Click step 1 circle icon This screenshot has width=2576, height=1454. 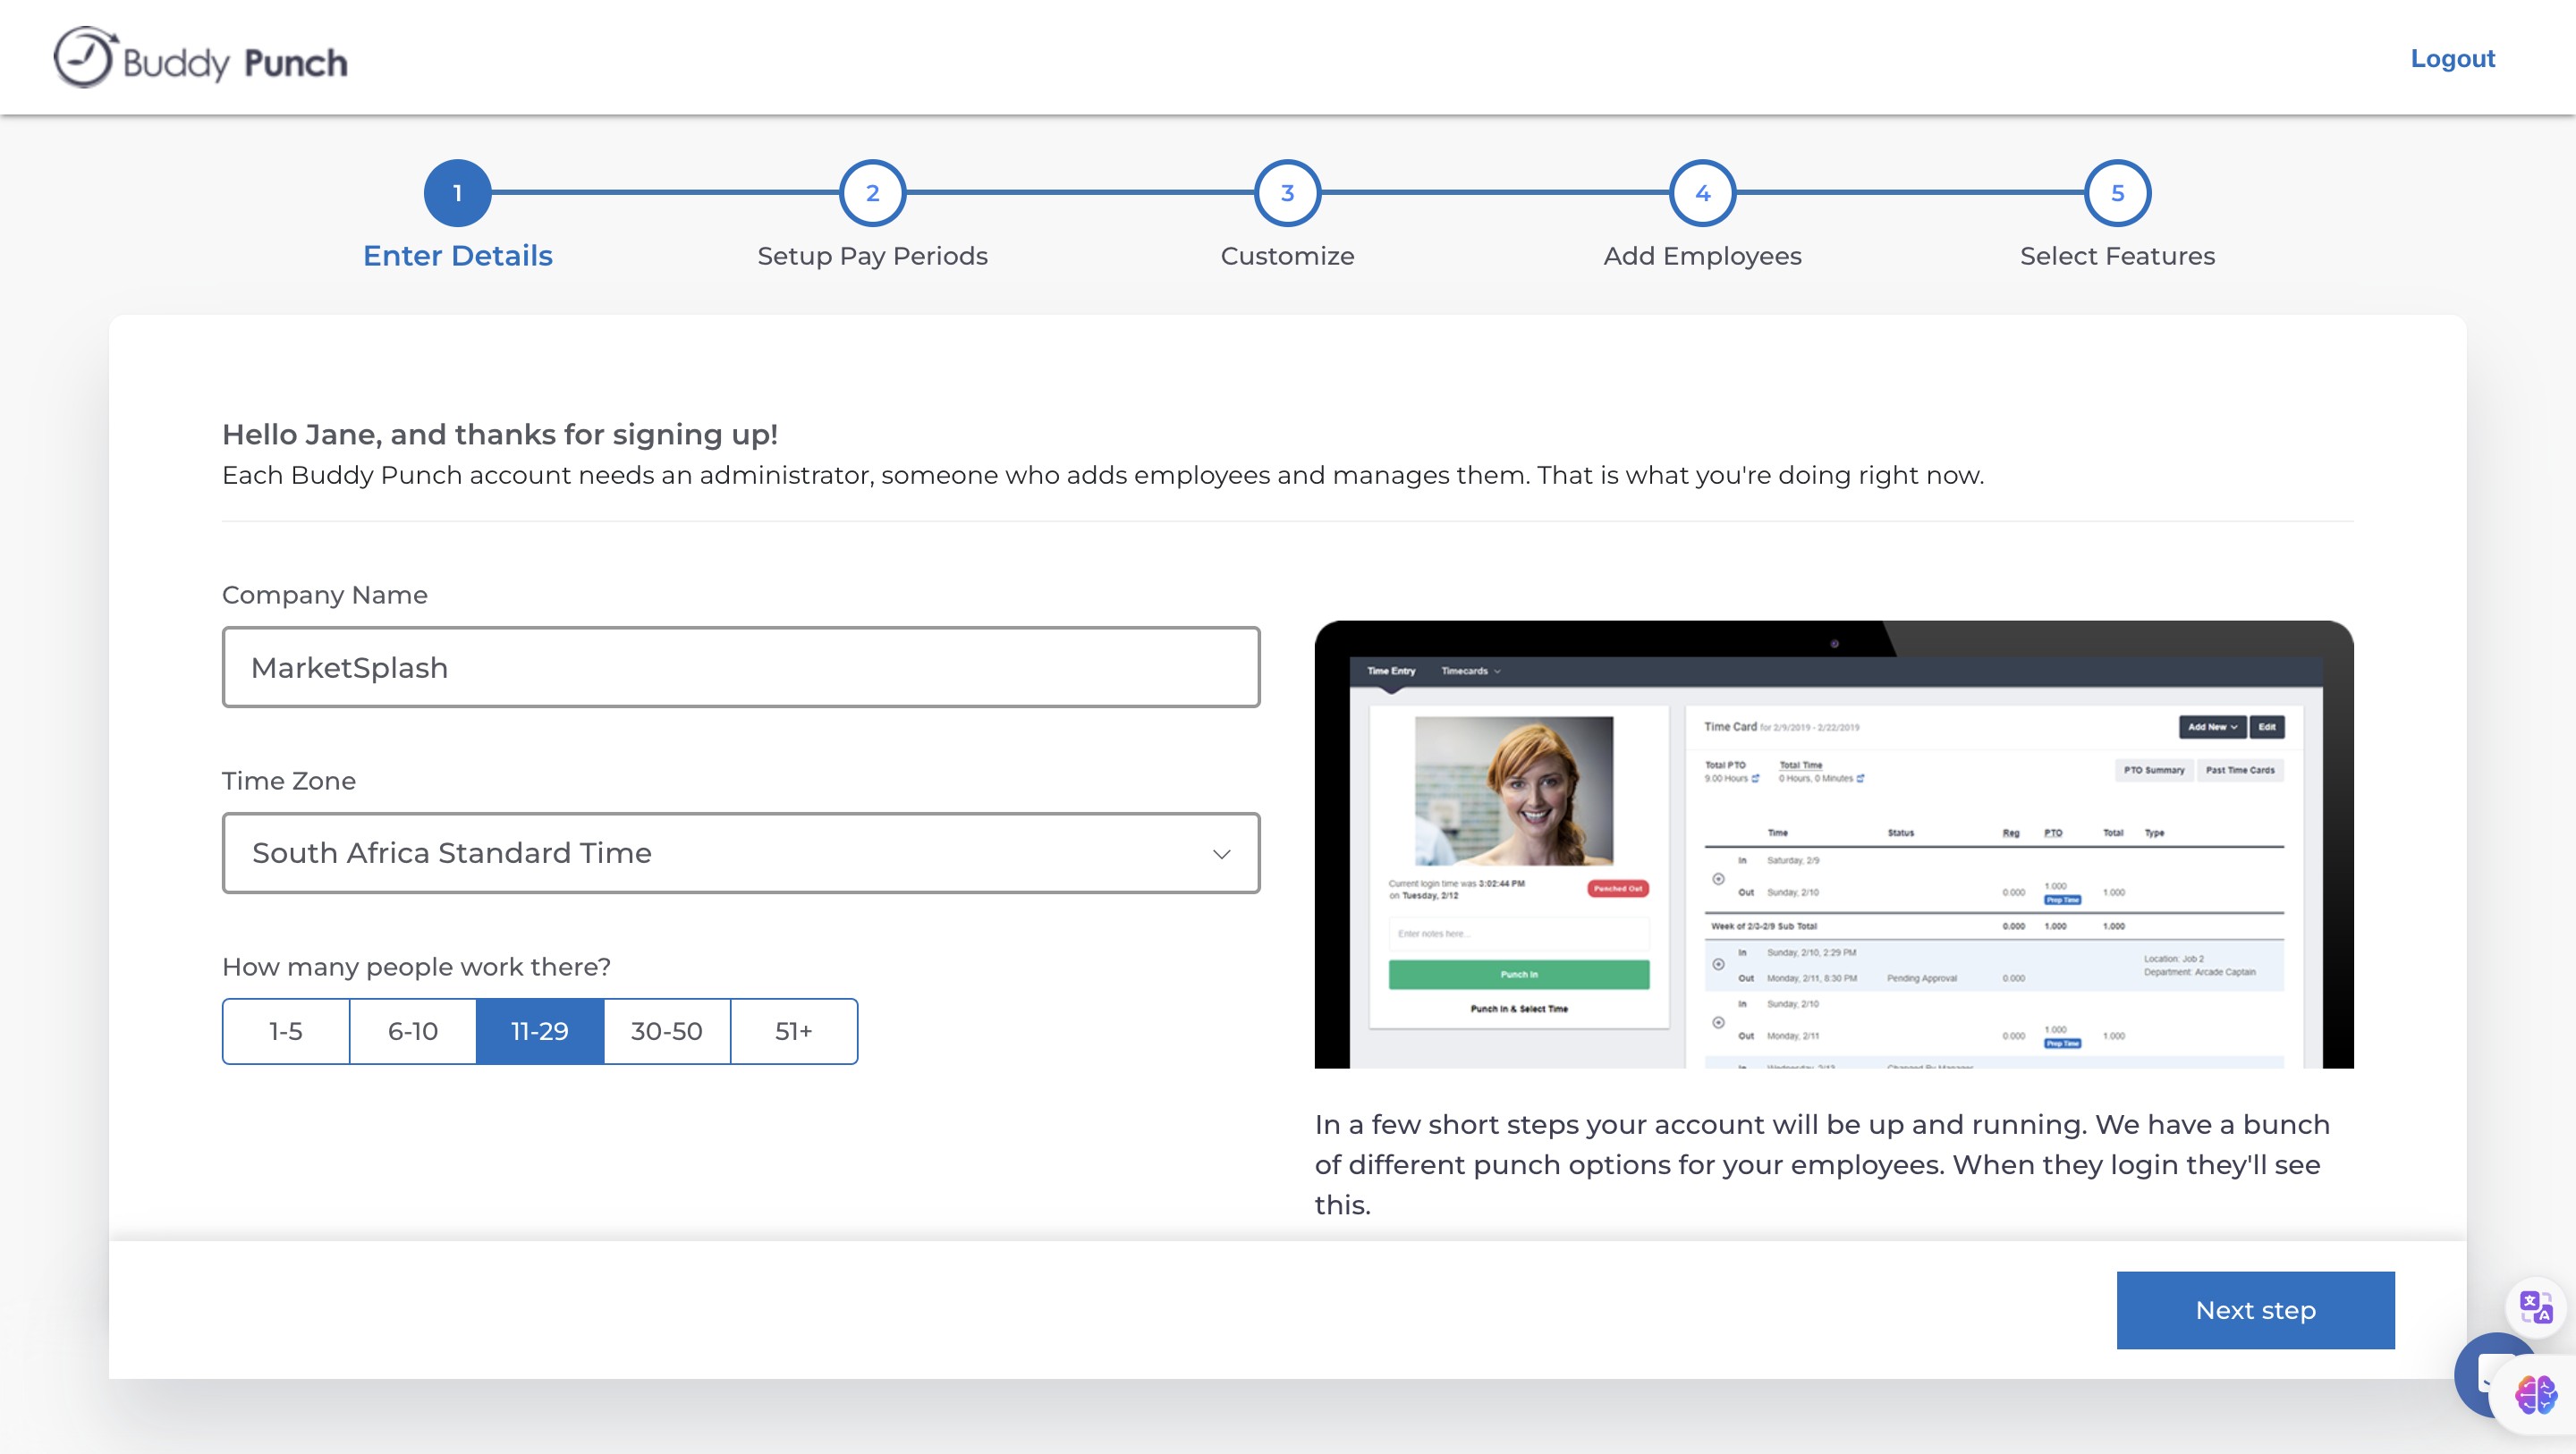pos(457,193)
